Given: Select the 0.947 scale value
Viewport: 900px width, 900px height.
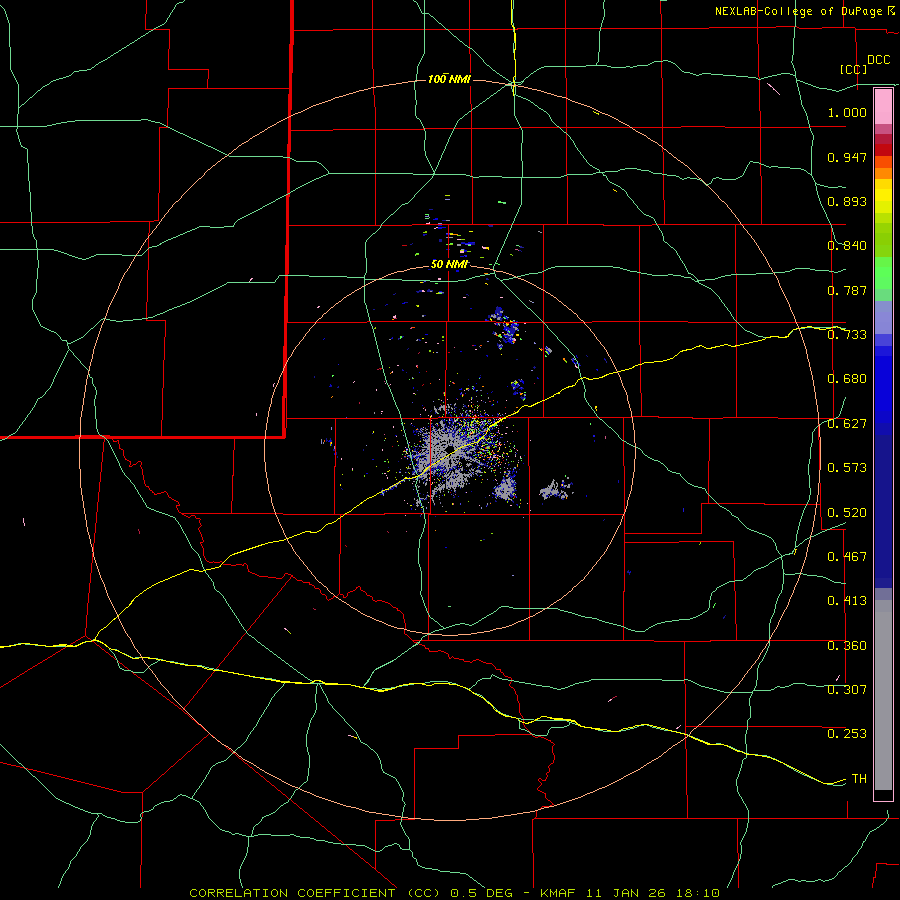Looking at the screenshot, I should pyautogui.click(x=847, y=157).
